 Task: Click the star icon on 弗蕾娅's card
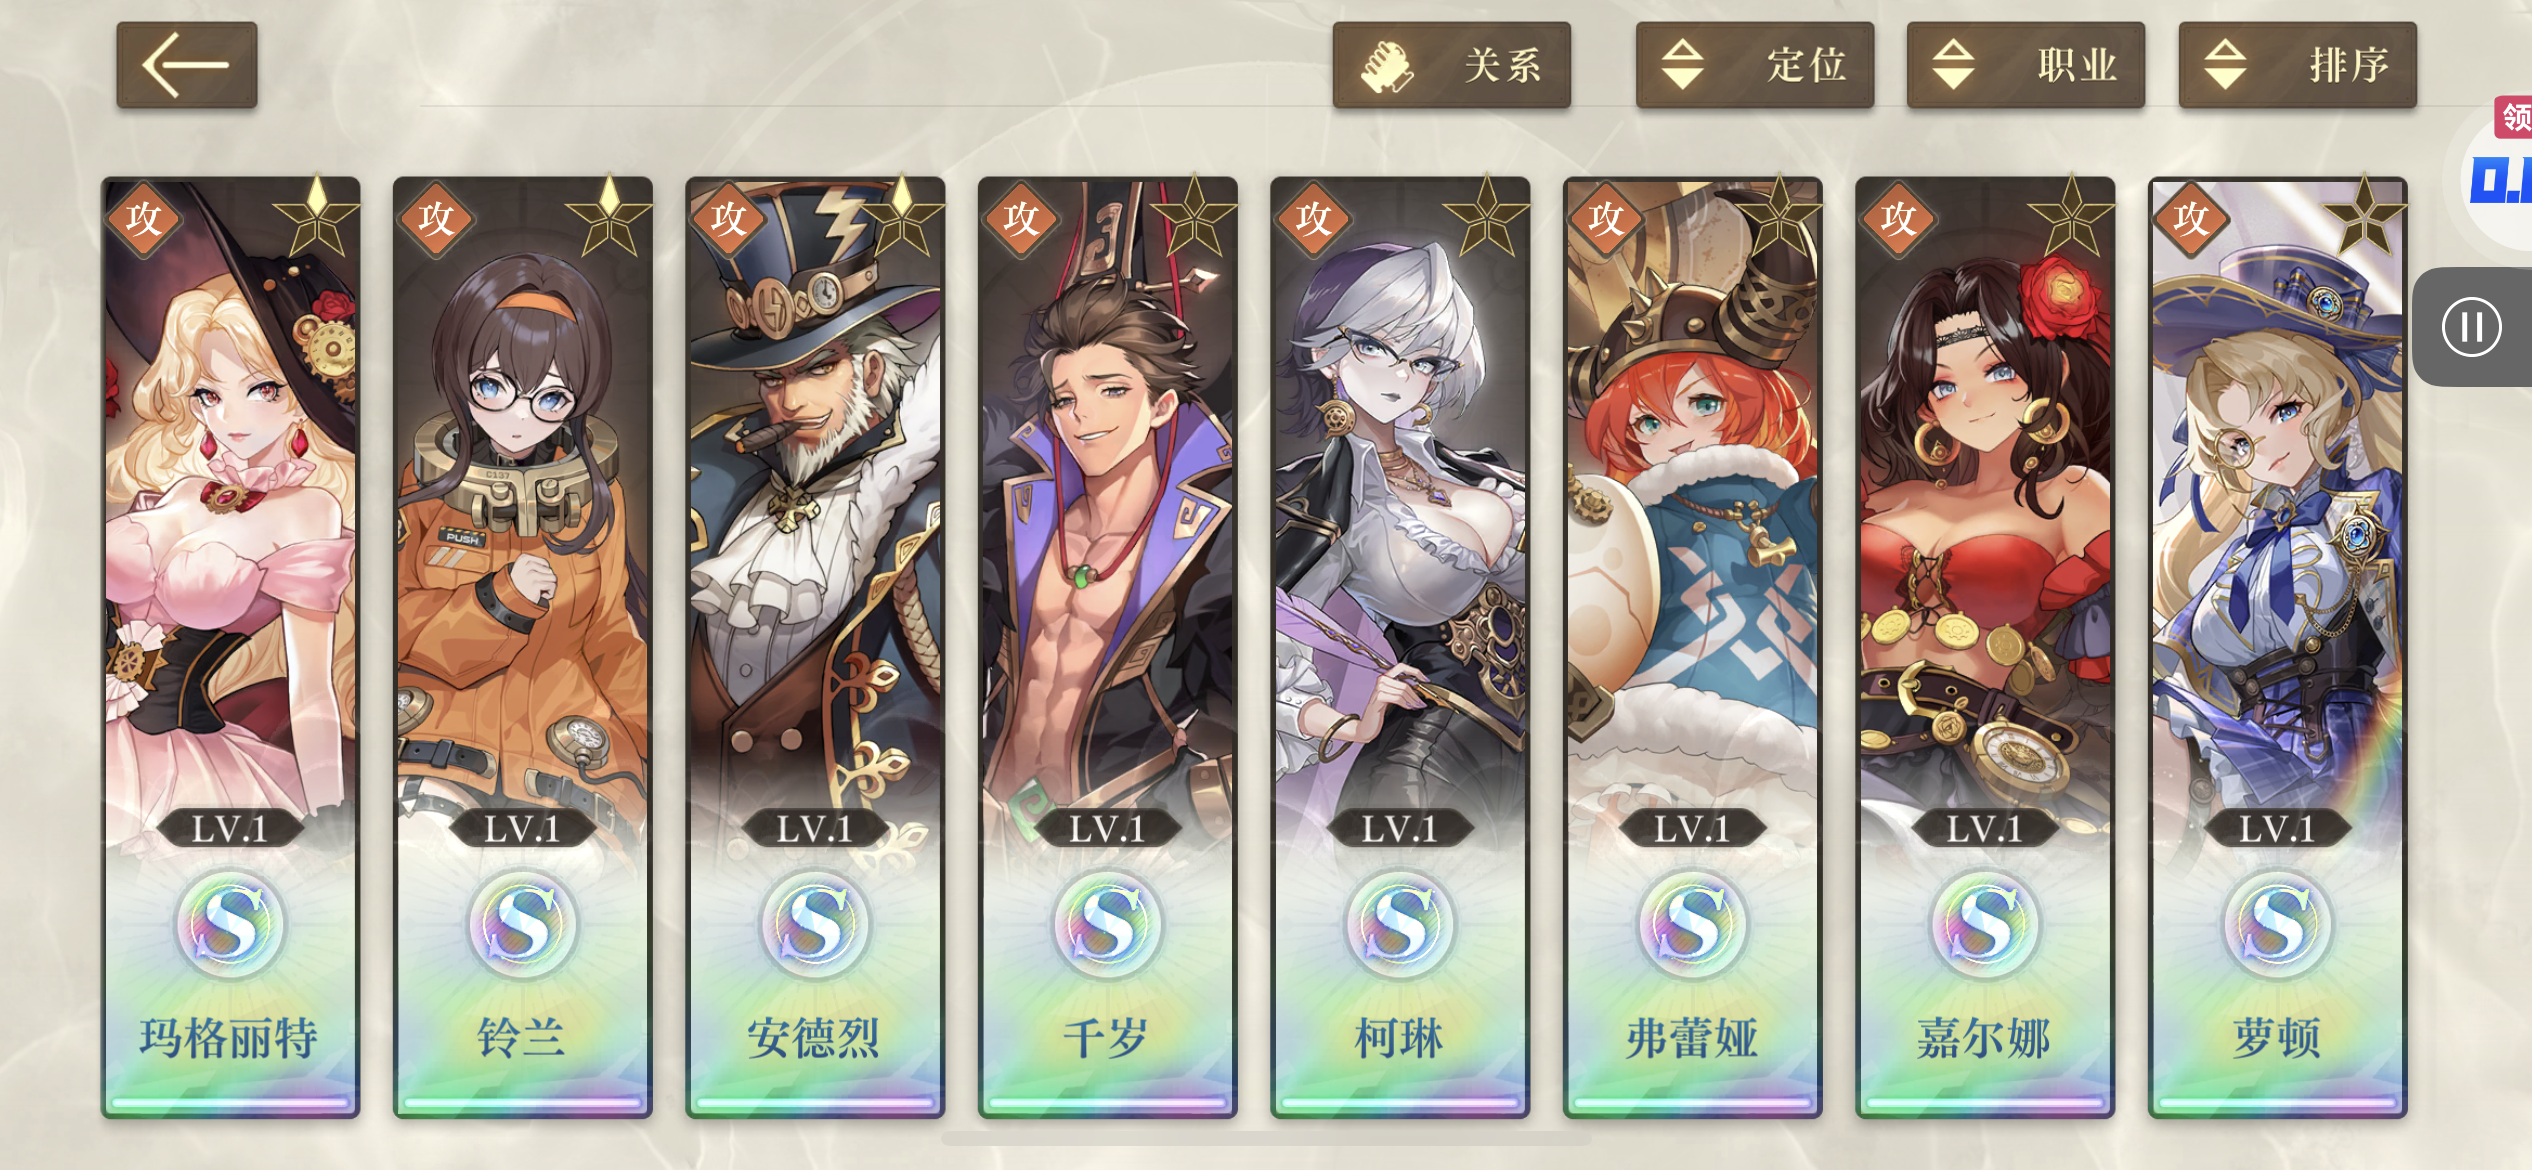[x=1778, y=217]
